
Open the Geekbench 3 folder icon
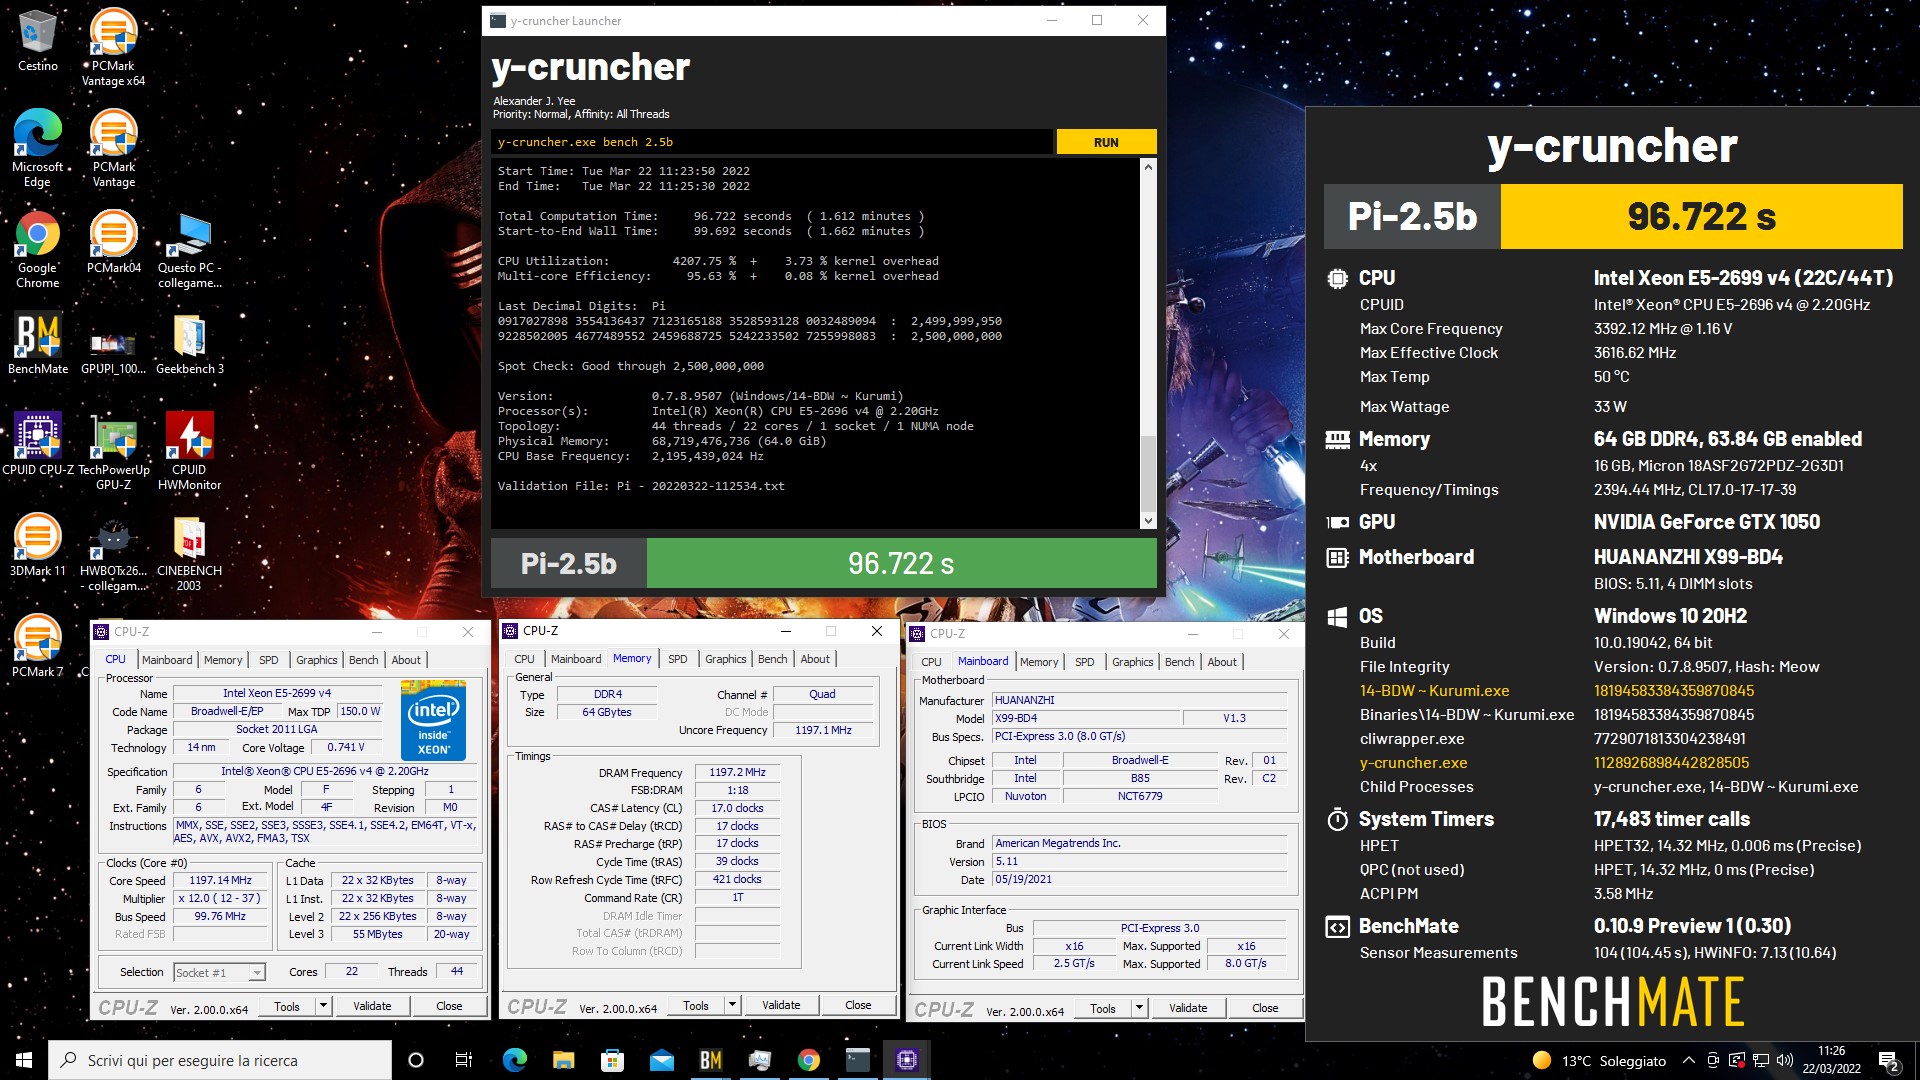[189, 343]
